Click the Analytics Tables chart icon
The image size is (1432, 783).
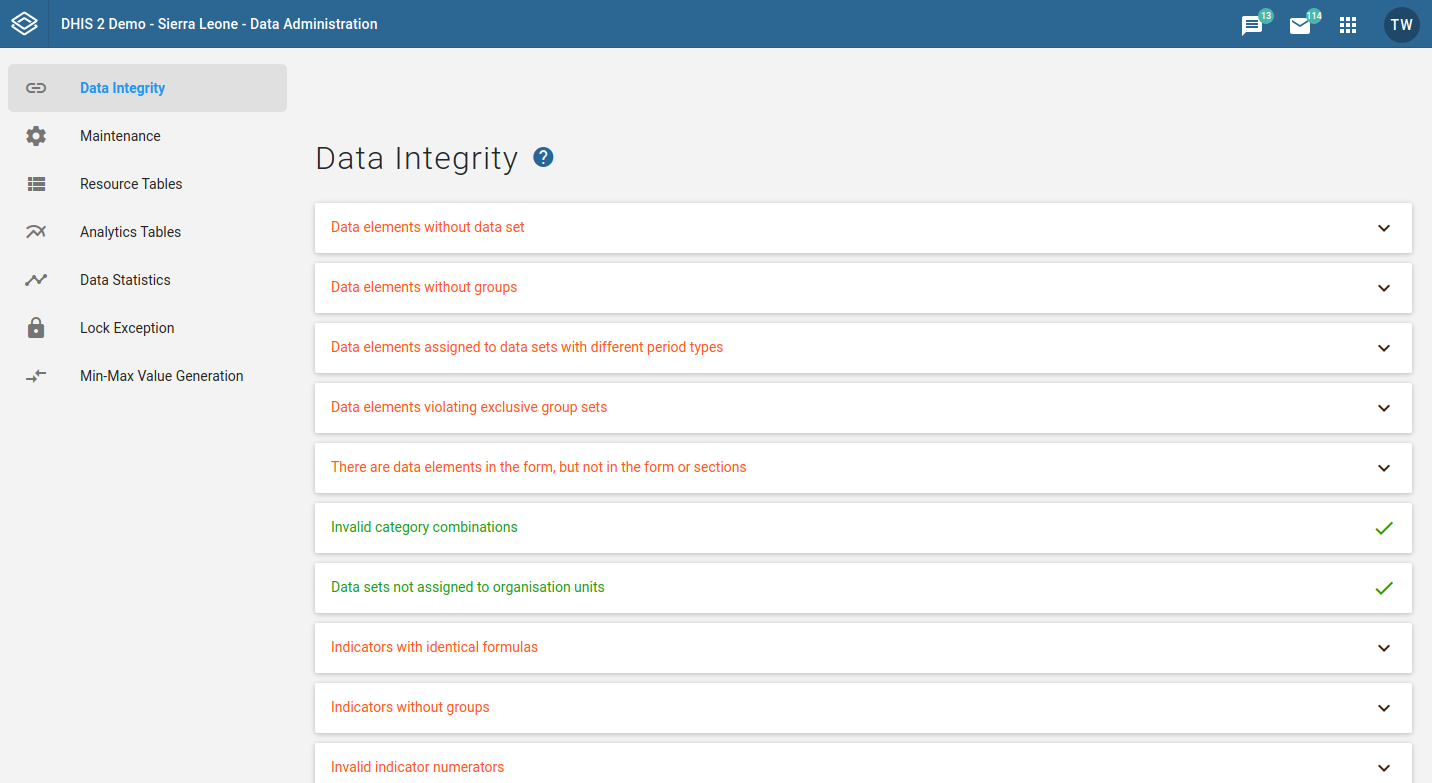tap(36, 231)
